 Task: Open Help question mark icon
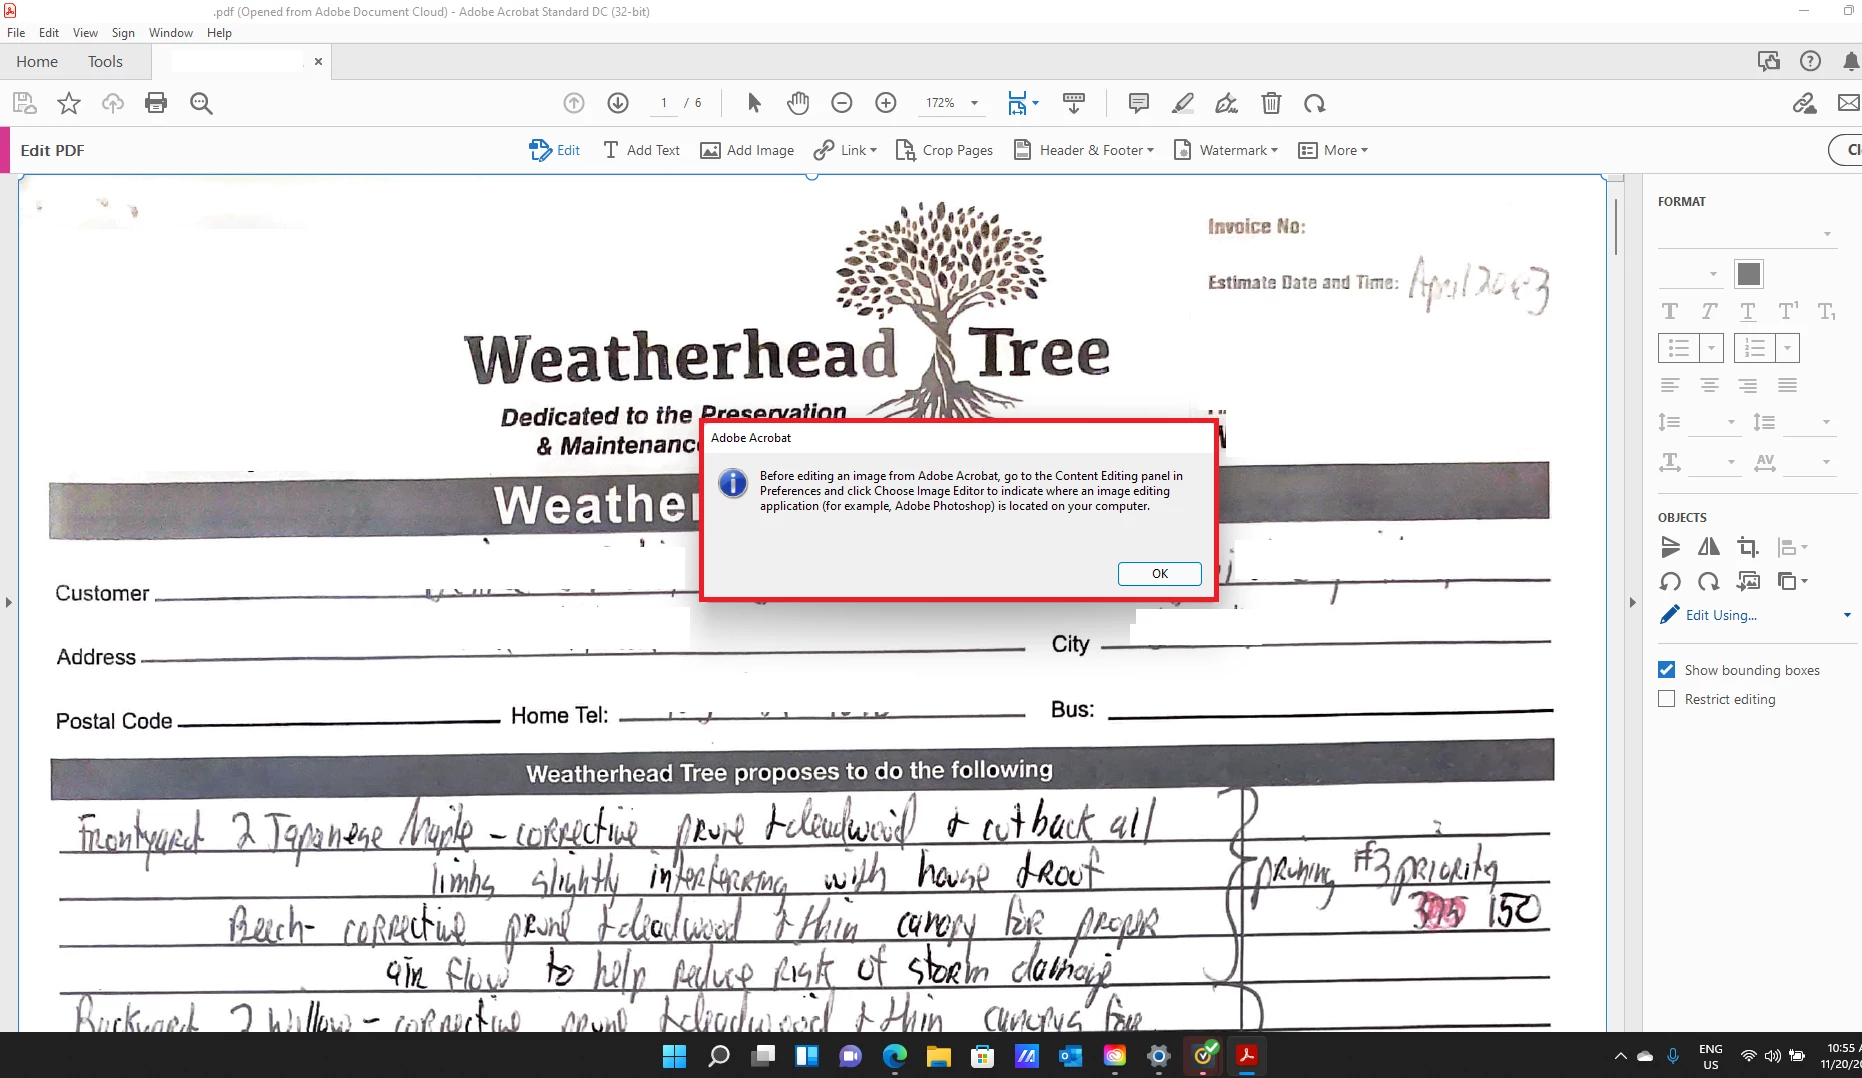click(x=1810, y=61)
